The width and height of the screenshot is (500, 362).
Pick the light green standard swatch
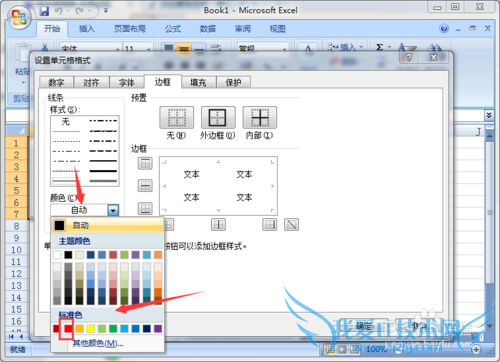[102, 329]
